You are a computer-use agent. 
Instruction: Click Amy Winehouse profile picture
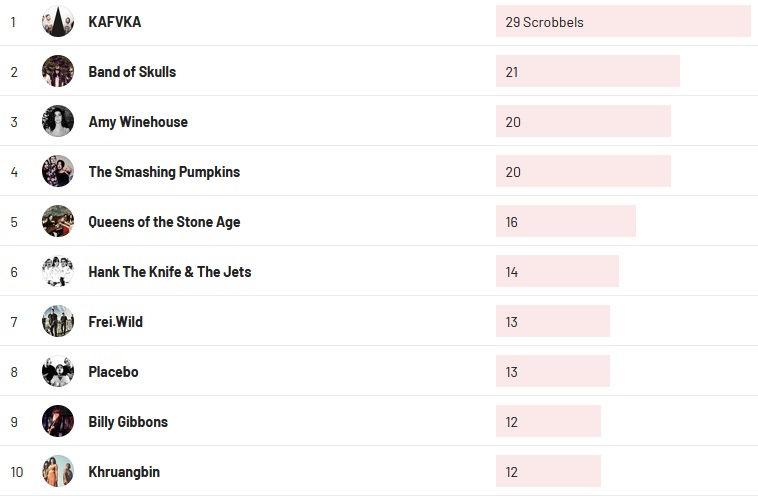[x=58, y=121]
